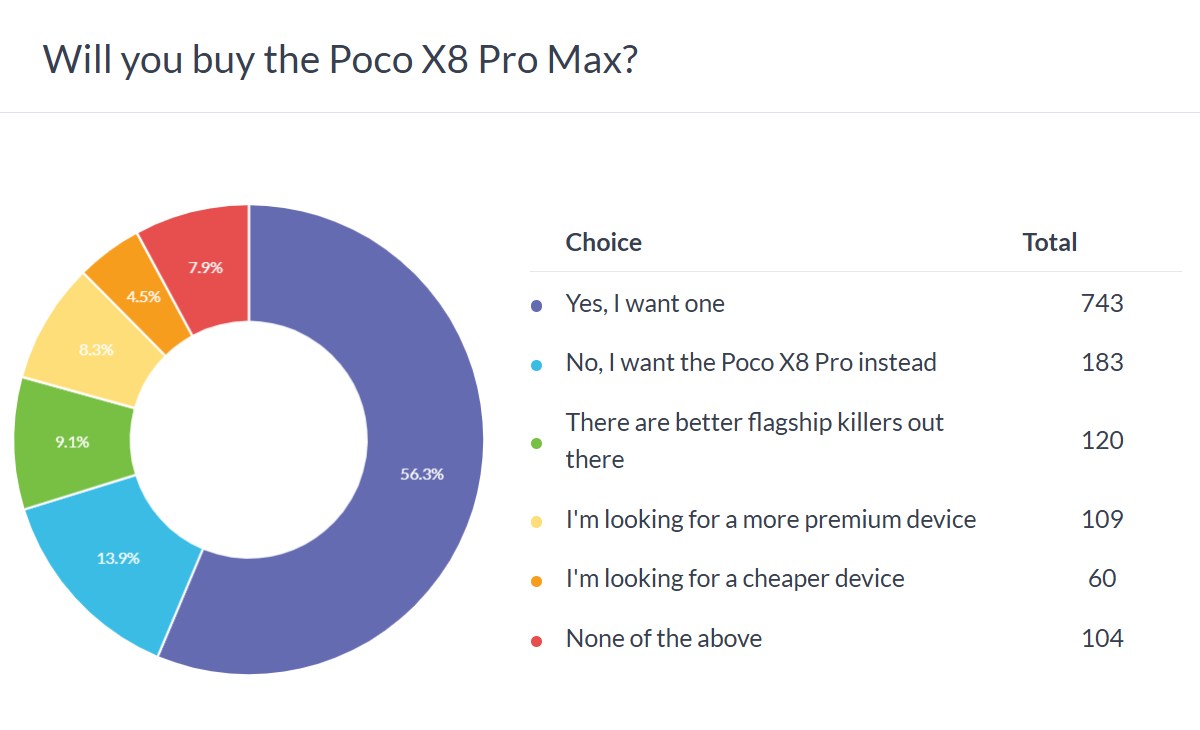Select the 'None of the above' choice

pyautogui.click(x=664, y=638)
